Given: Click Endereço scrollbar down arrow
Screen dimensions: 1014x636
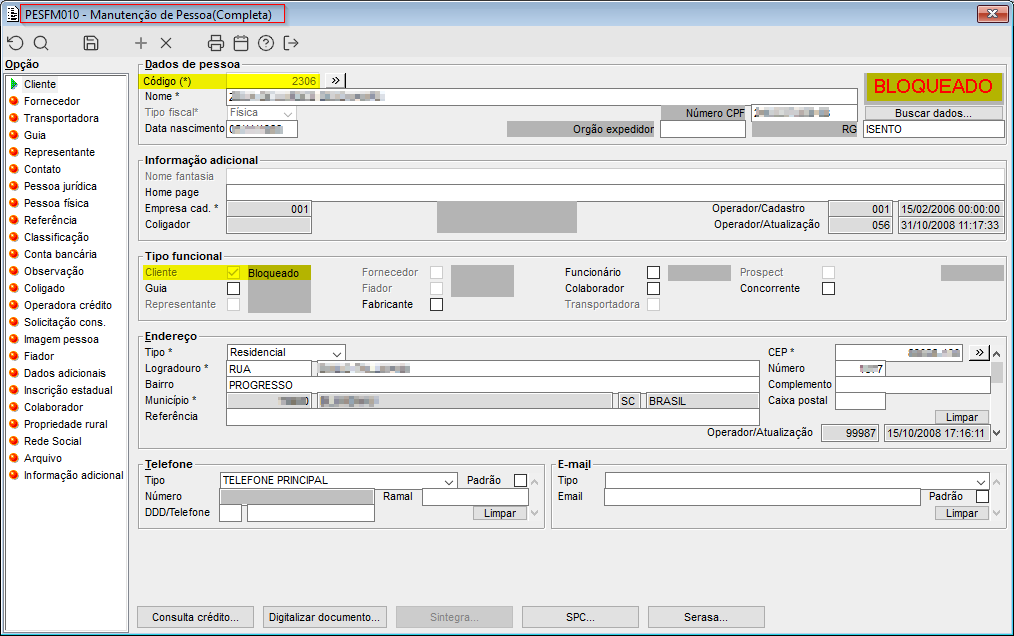Looking at the screenshot, I should coord(997,433).
